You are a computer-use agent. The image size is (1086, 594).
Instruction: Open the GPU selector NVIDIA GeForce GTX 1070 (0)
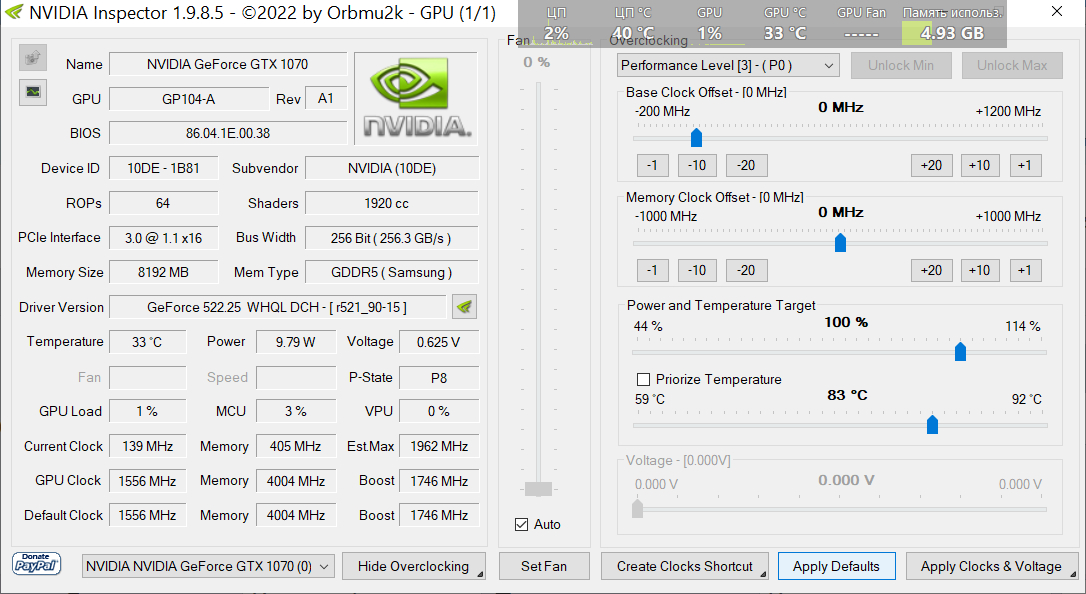(x=208, y=566)
